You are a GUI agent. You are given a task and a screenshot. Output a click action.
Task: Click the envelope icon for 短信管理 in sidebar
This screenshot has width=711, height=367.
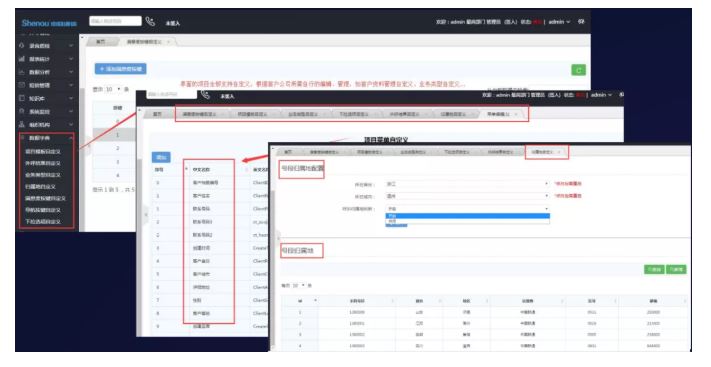[21, 85]
